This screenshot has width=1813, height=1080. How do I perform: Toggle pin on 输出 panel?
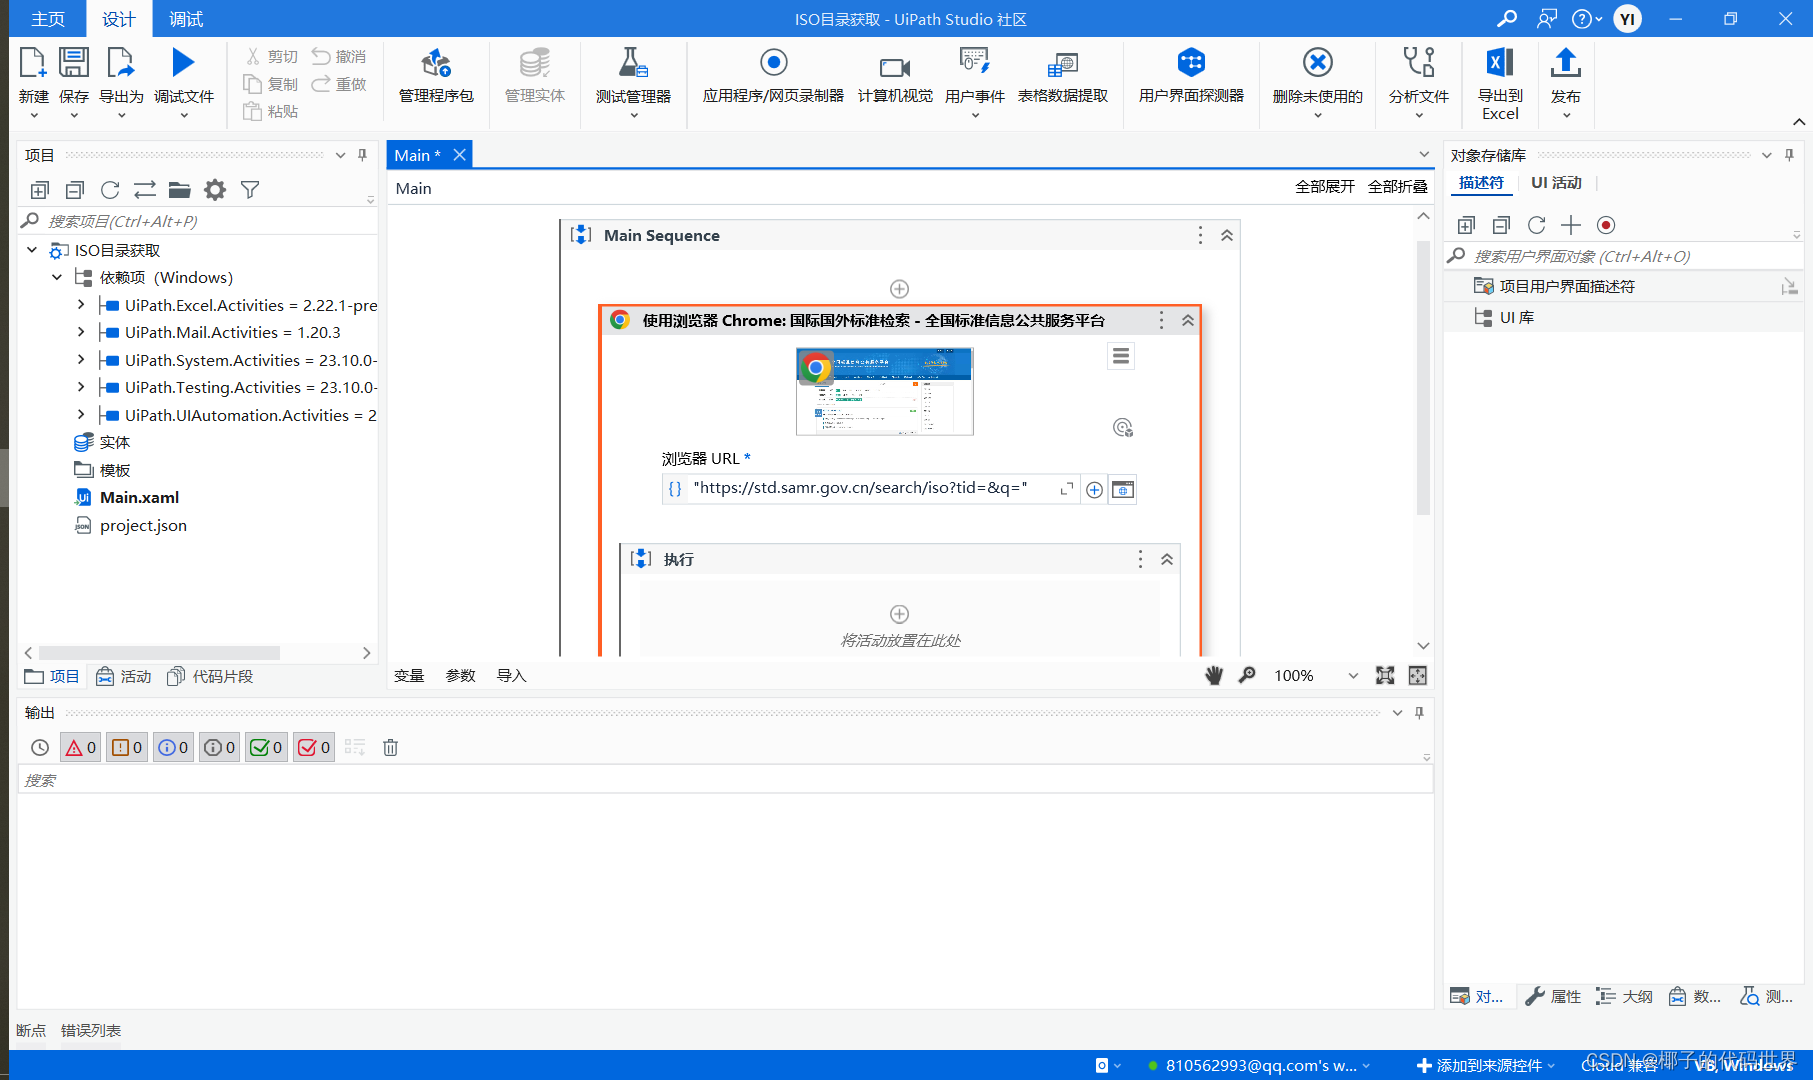tap(1419, 713)
